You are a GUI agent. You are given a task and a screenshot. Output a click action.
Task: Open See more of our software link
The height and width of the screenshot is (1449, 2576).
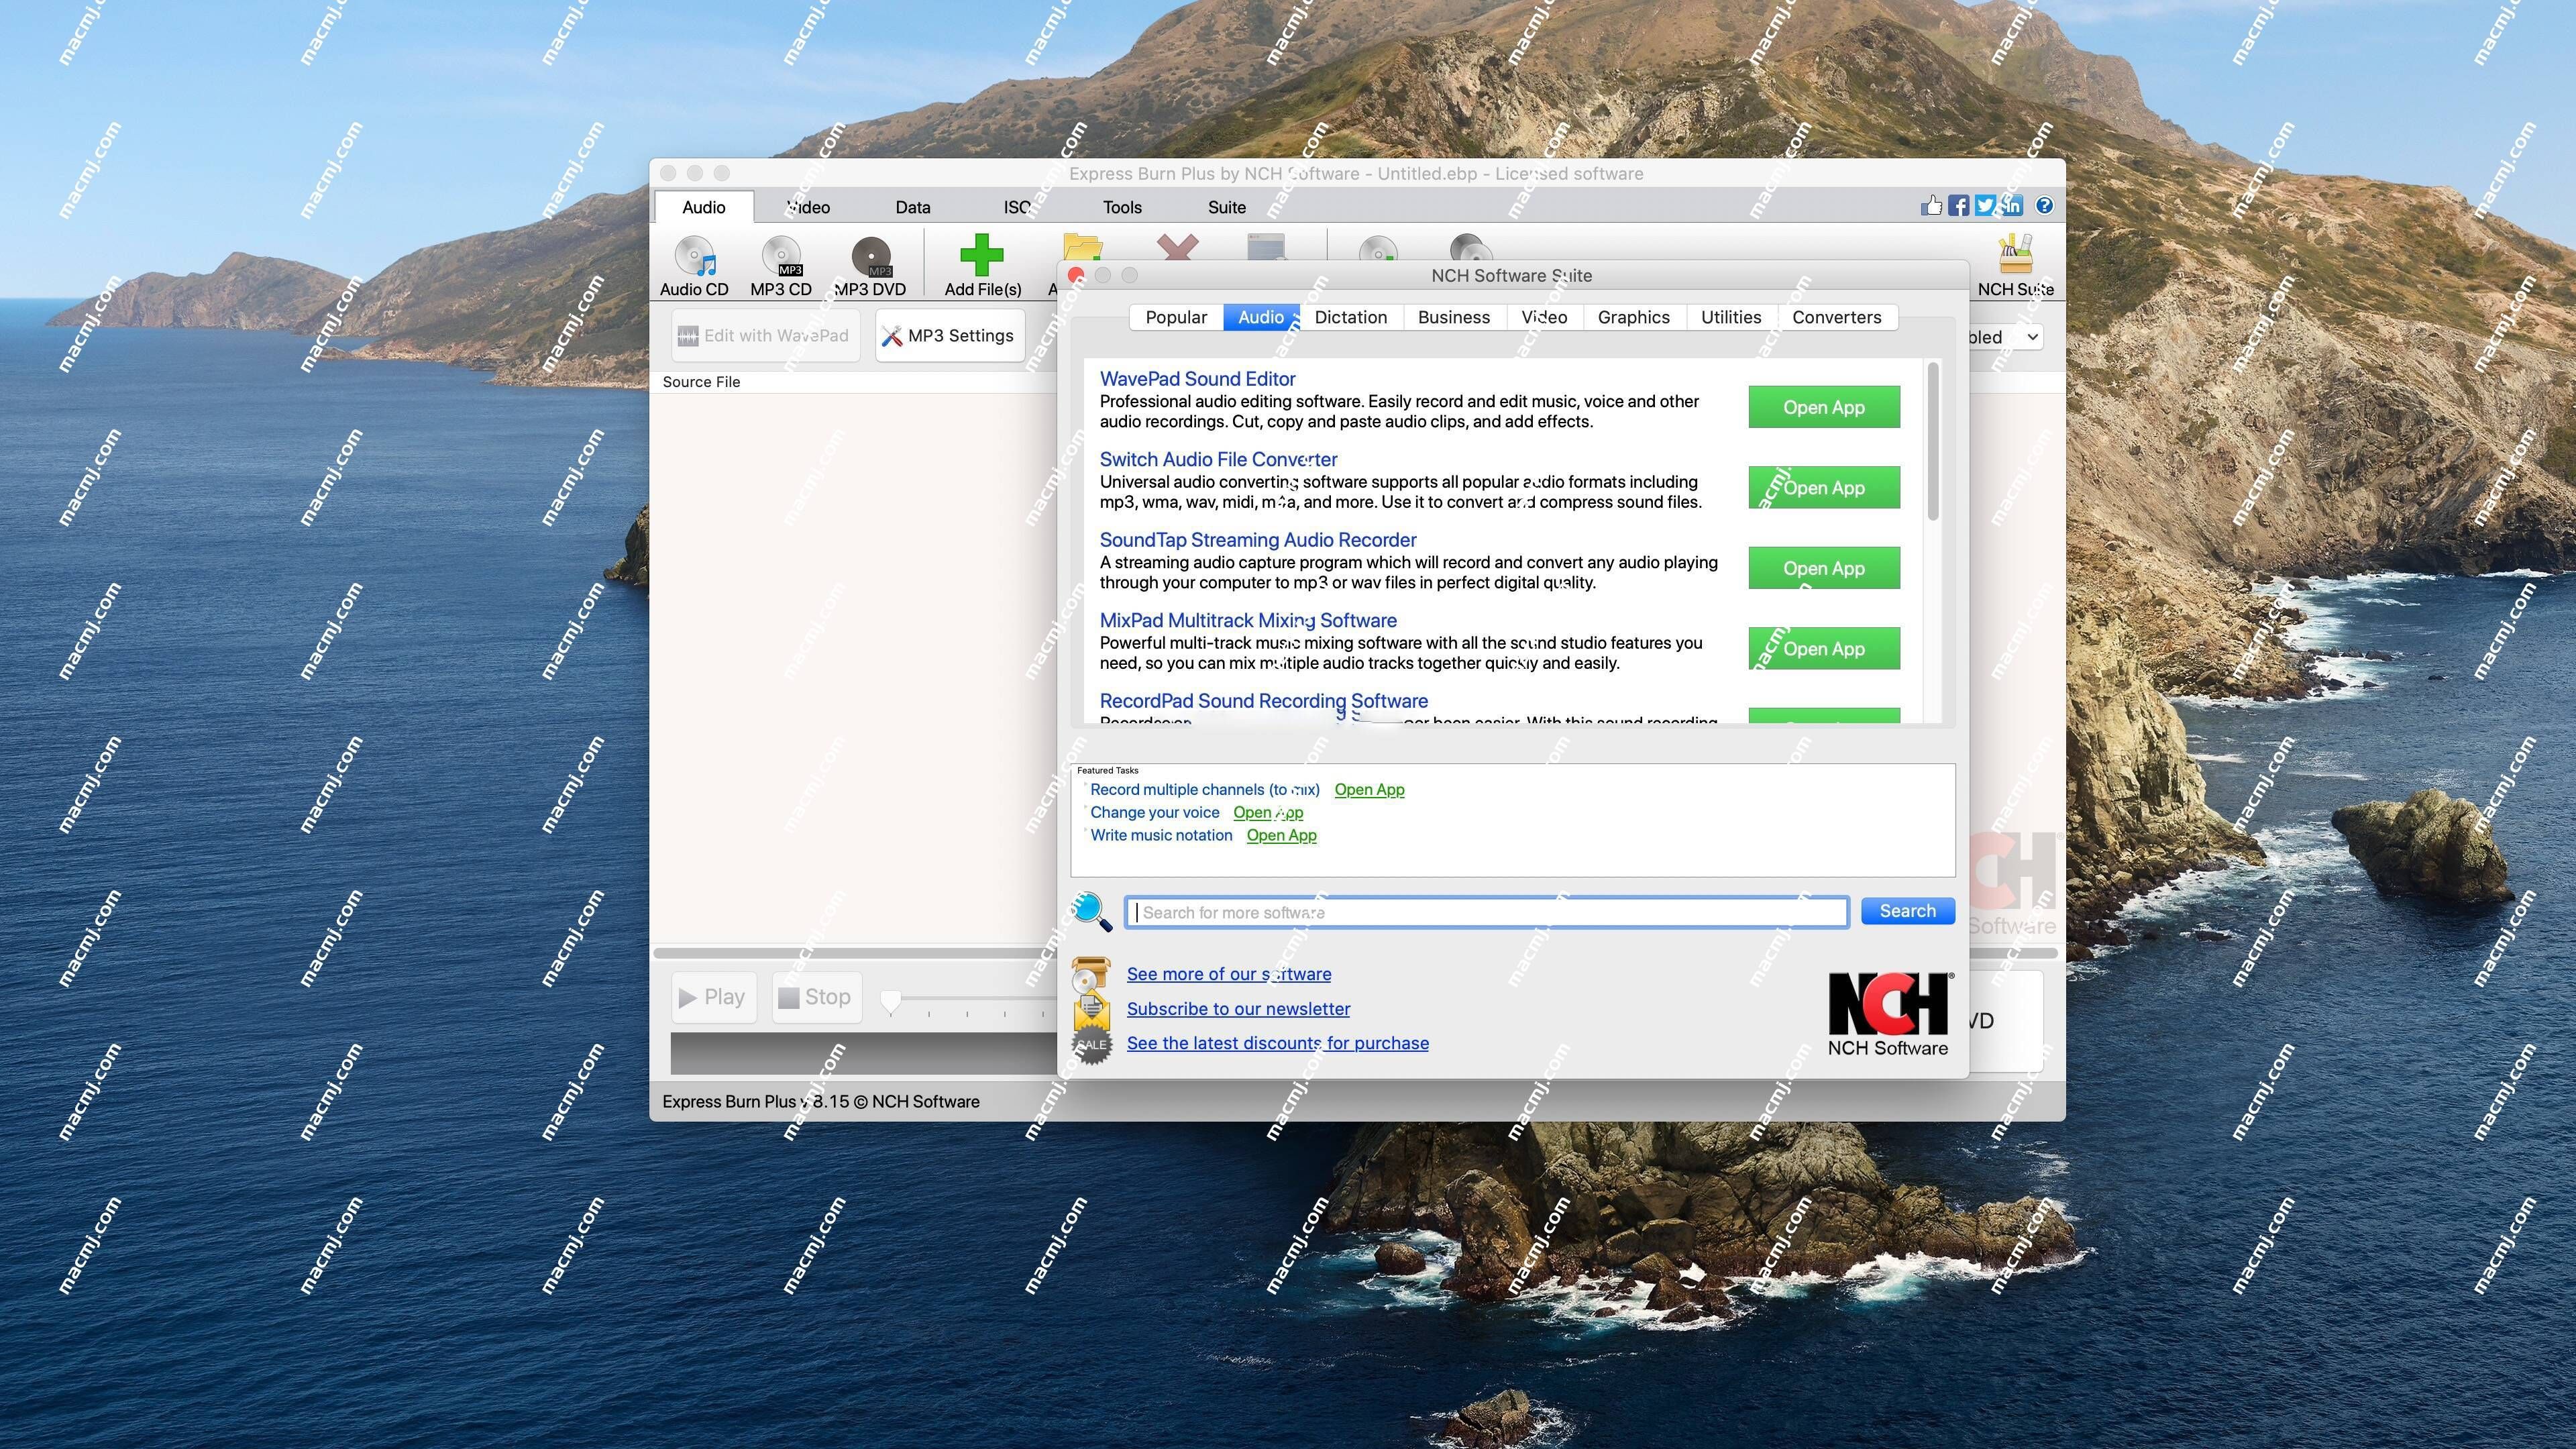coord(1228,974)
